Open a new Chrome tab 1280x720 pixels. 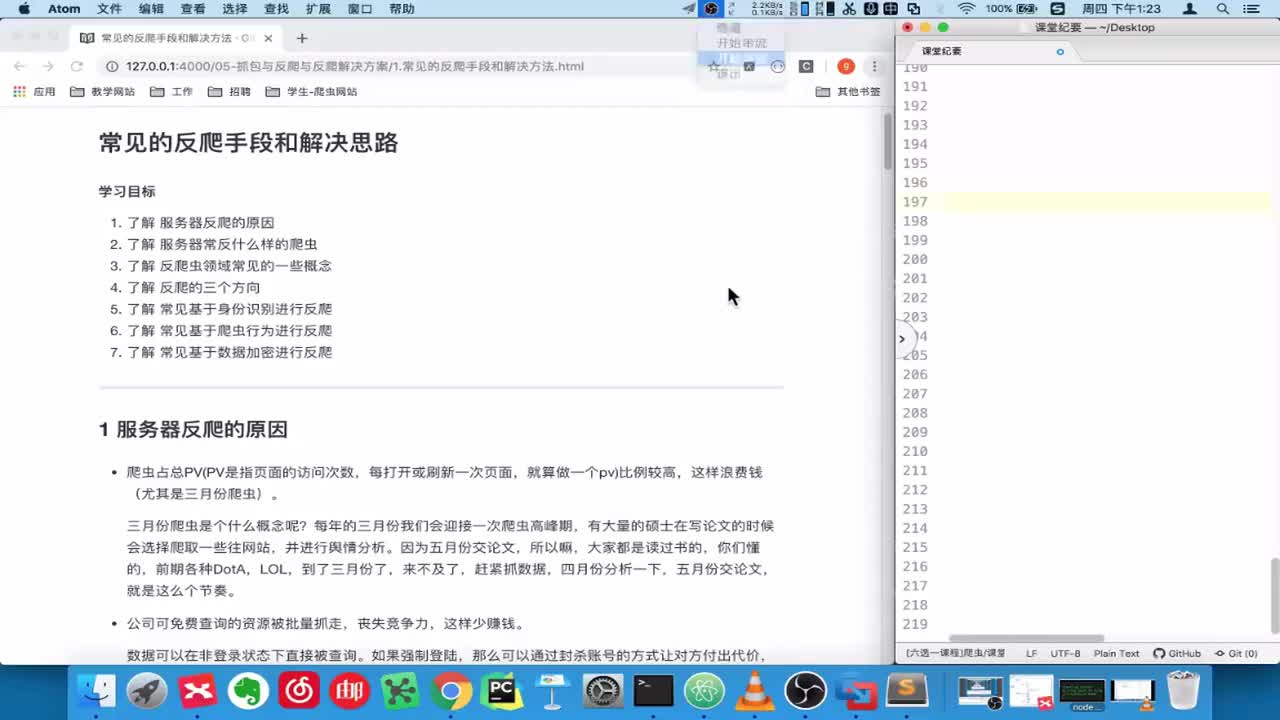point(302,38)
